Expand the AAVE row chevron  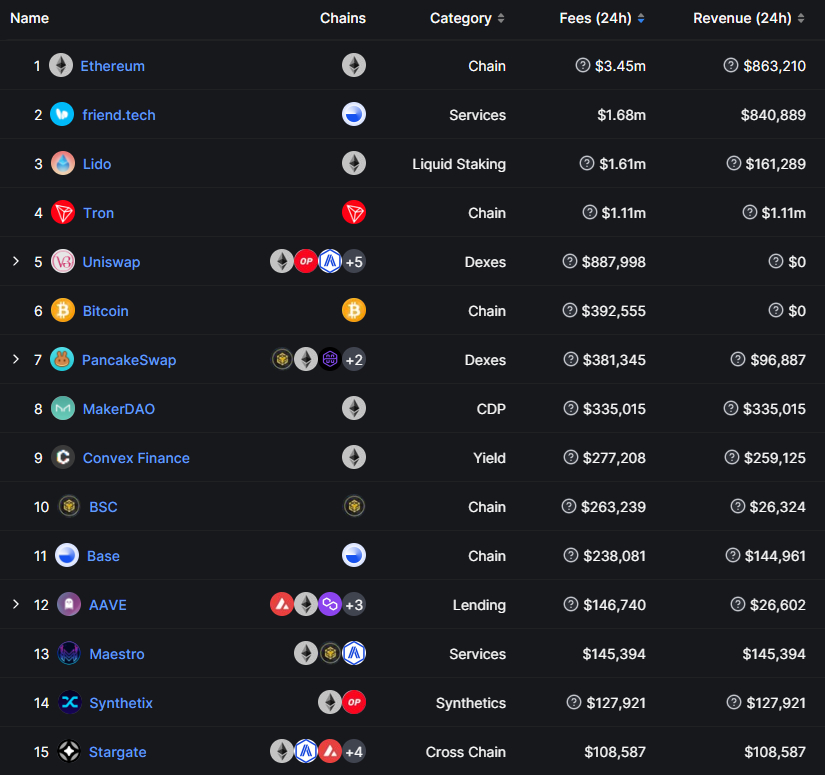click(x=16, y=604)
